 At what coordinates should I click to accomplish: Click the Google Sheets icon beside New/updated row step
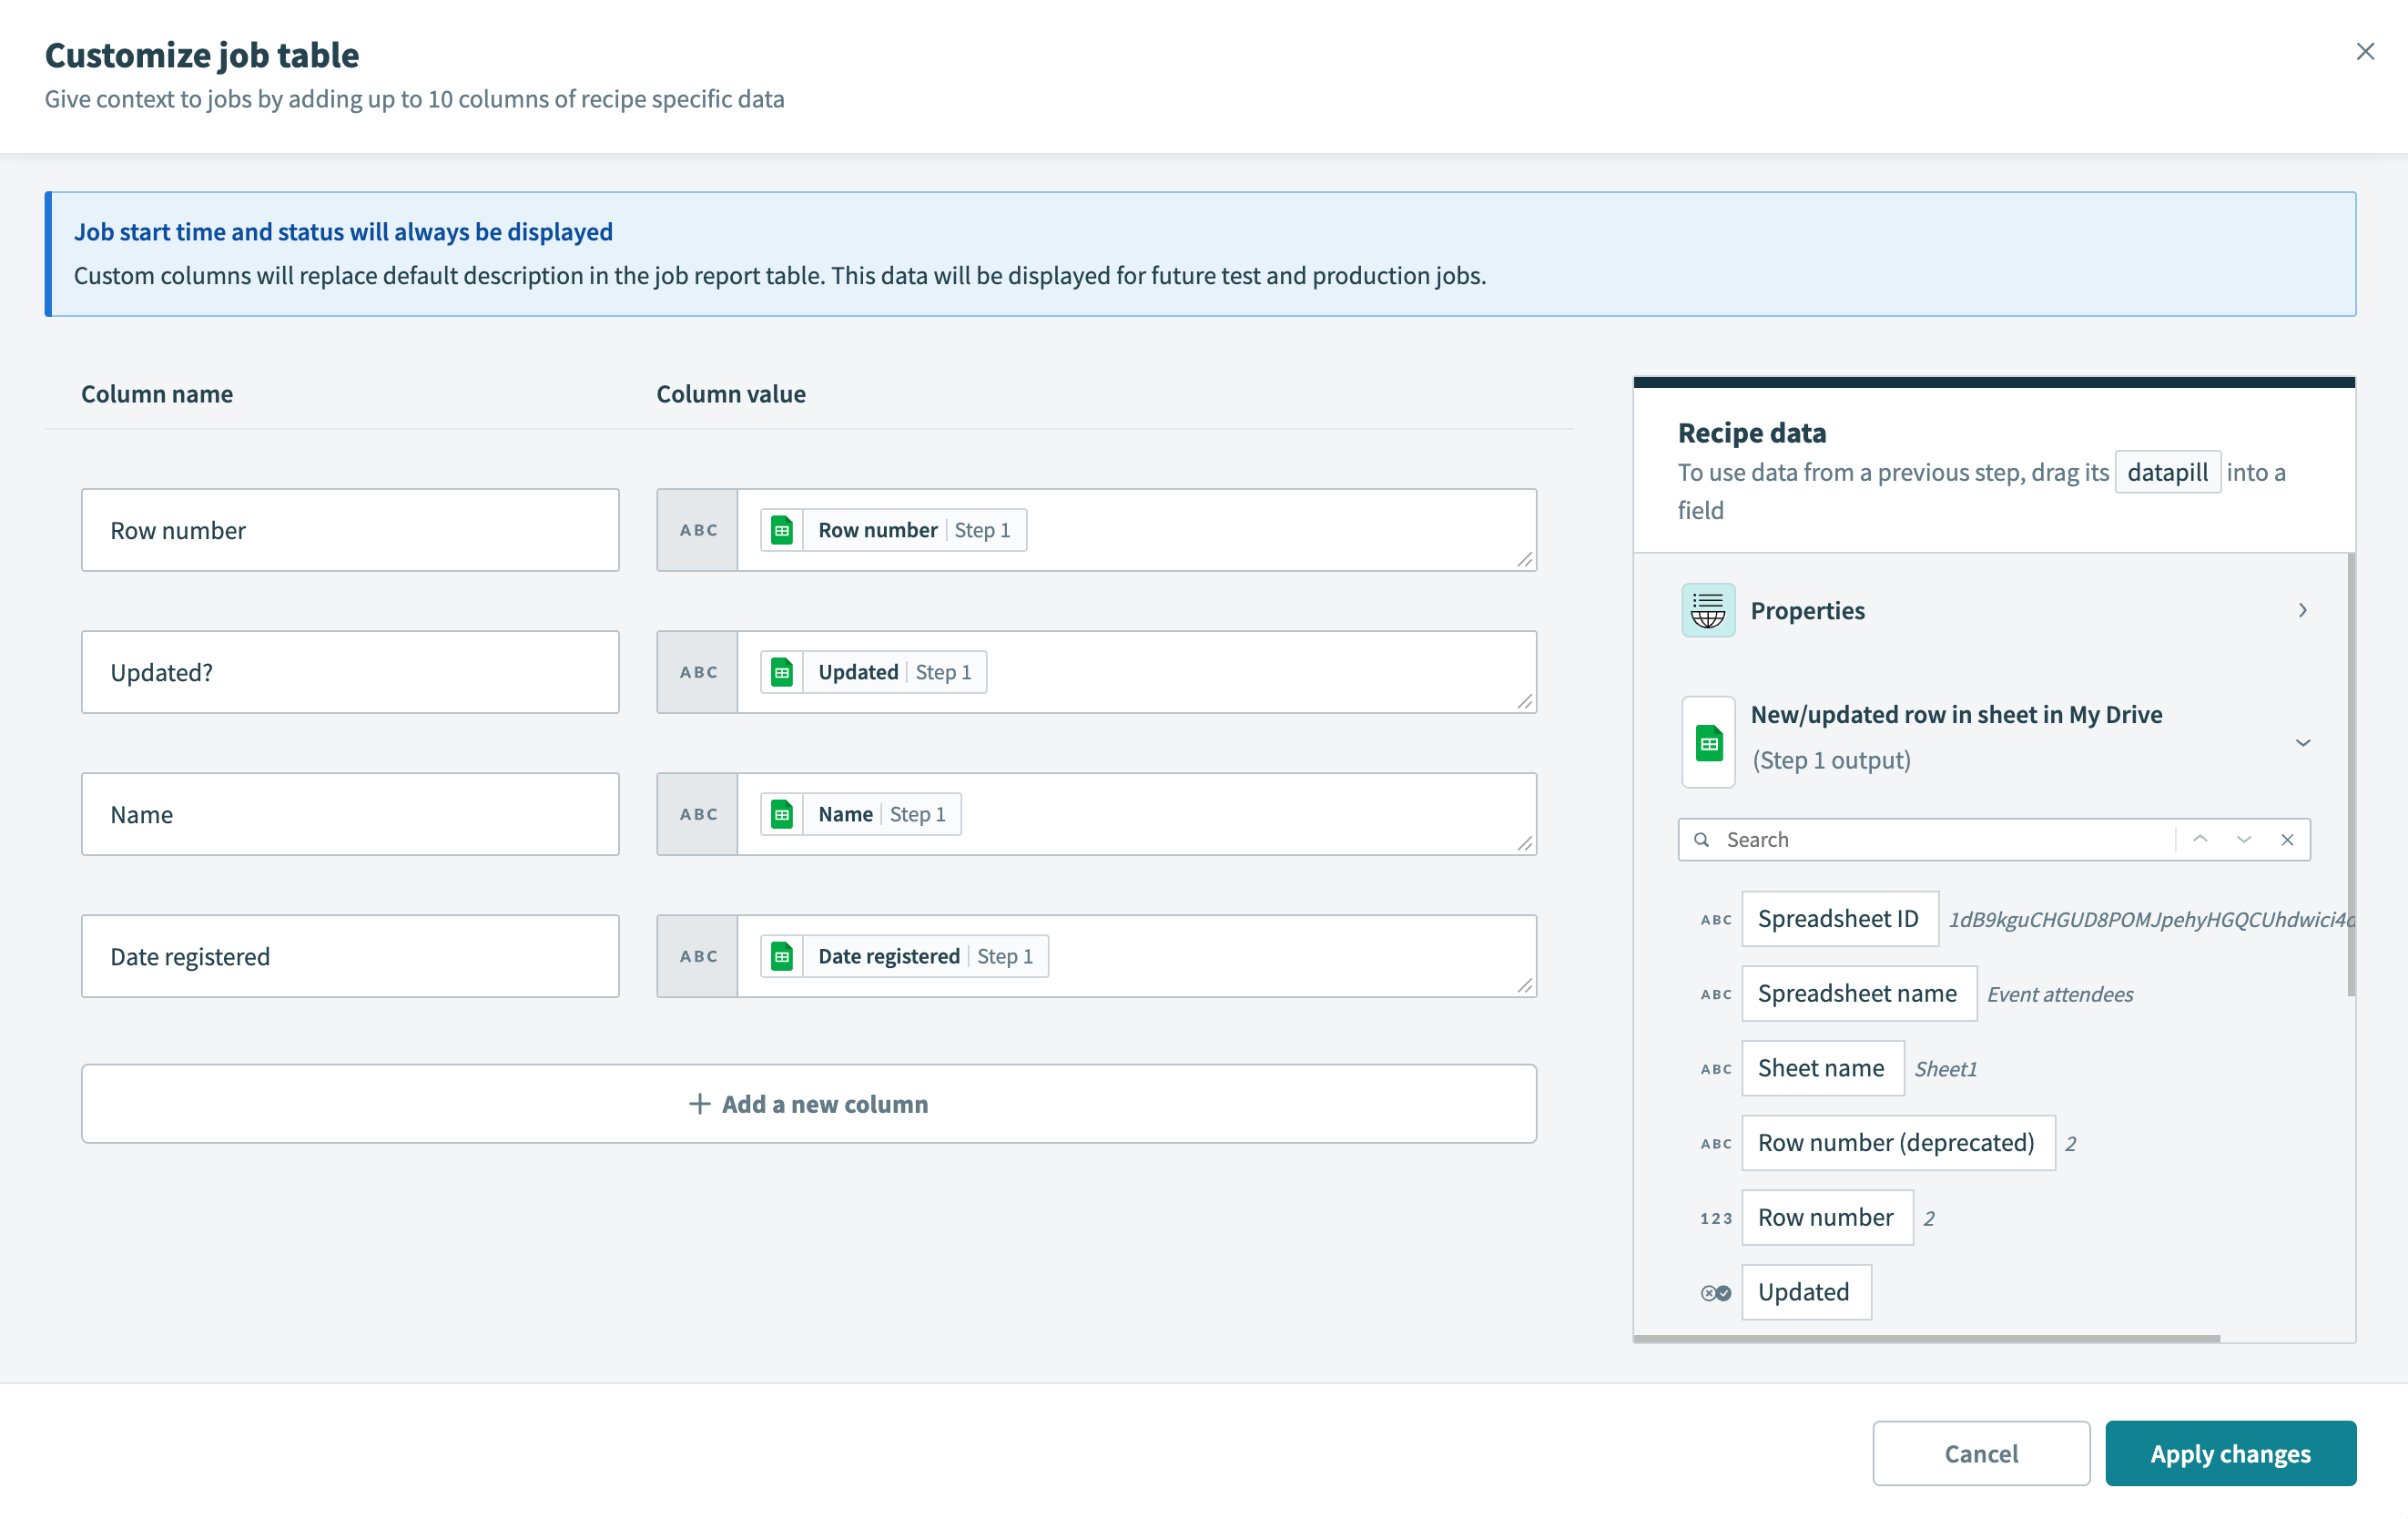coord(1708,741)
